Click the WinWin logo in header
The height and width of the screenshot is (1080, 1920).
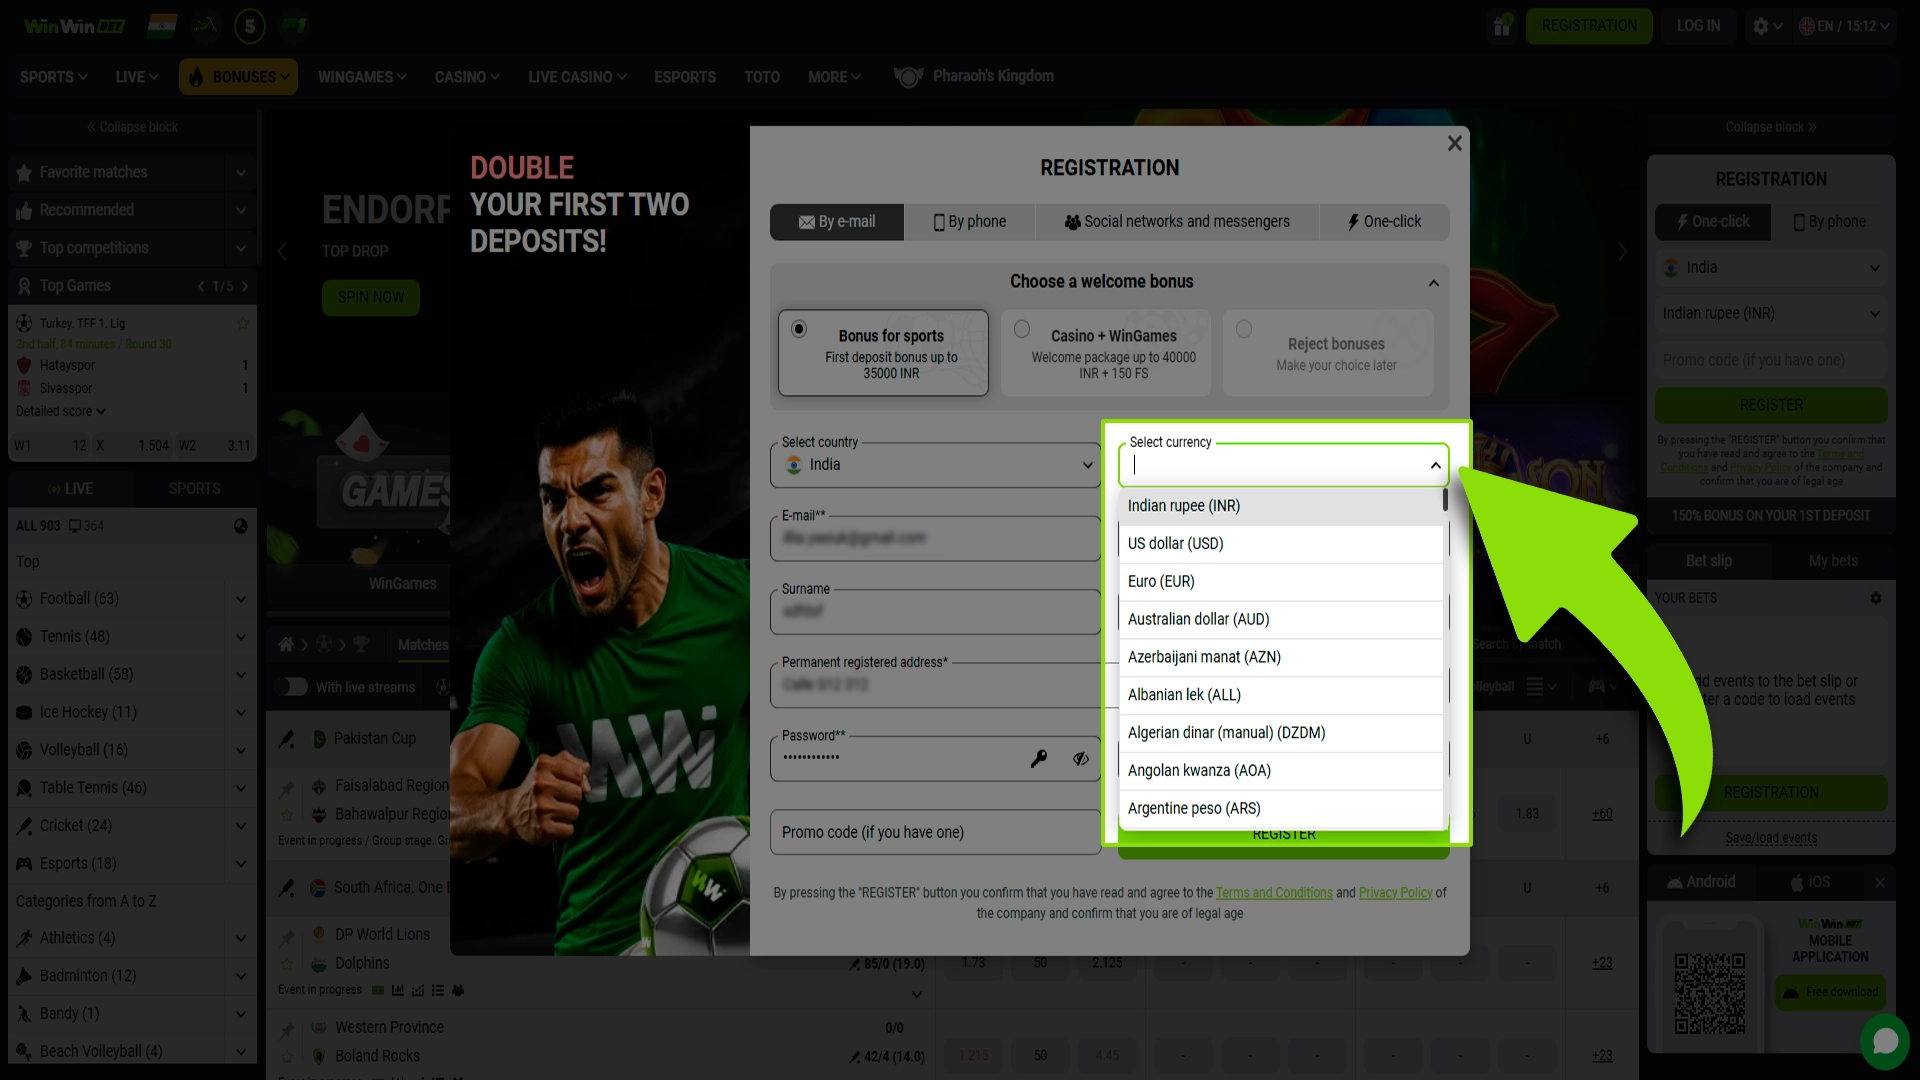(75, 26)
